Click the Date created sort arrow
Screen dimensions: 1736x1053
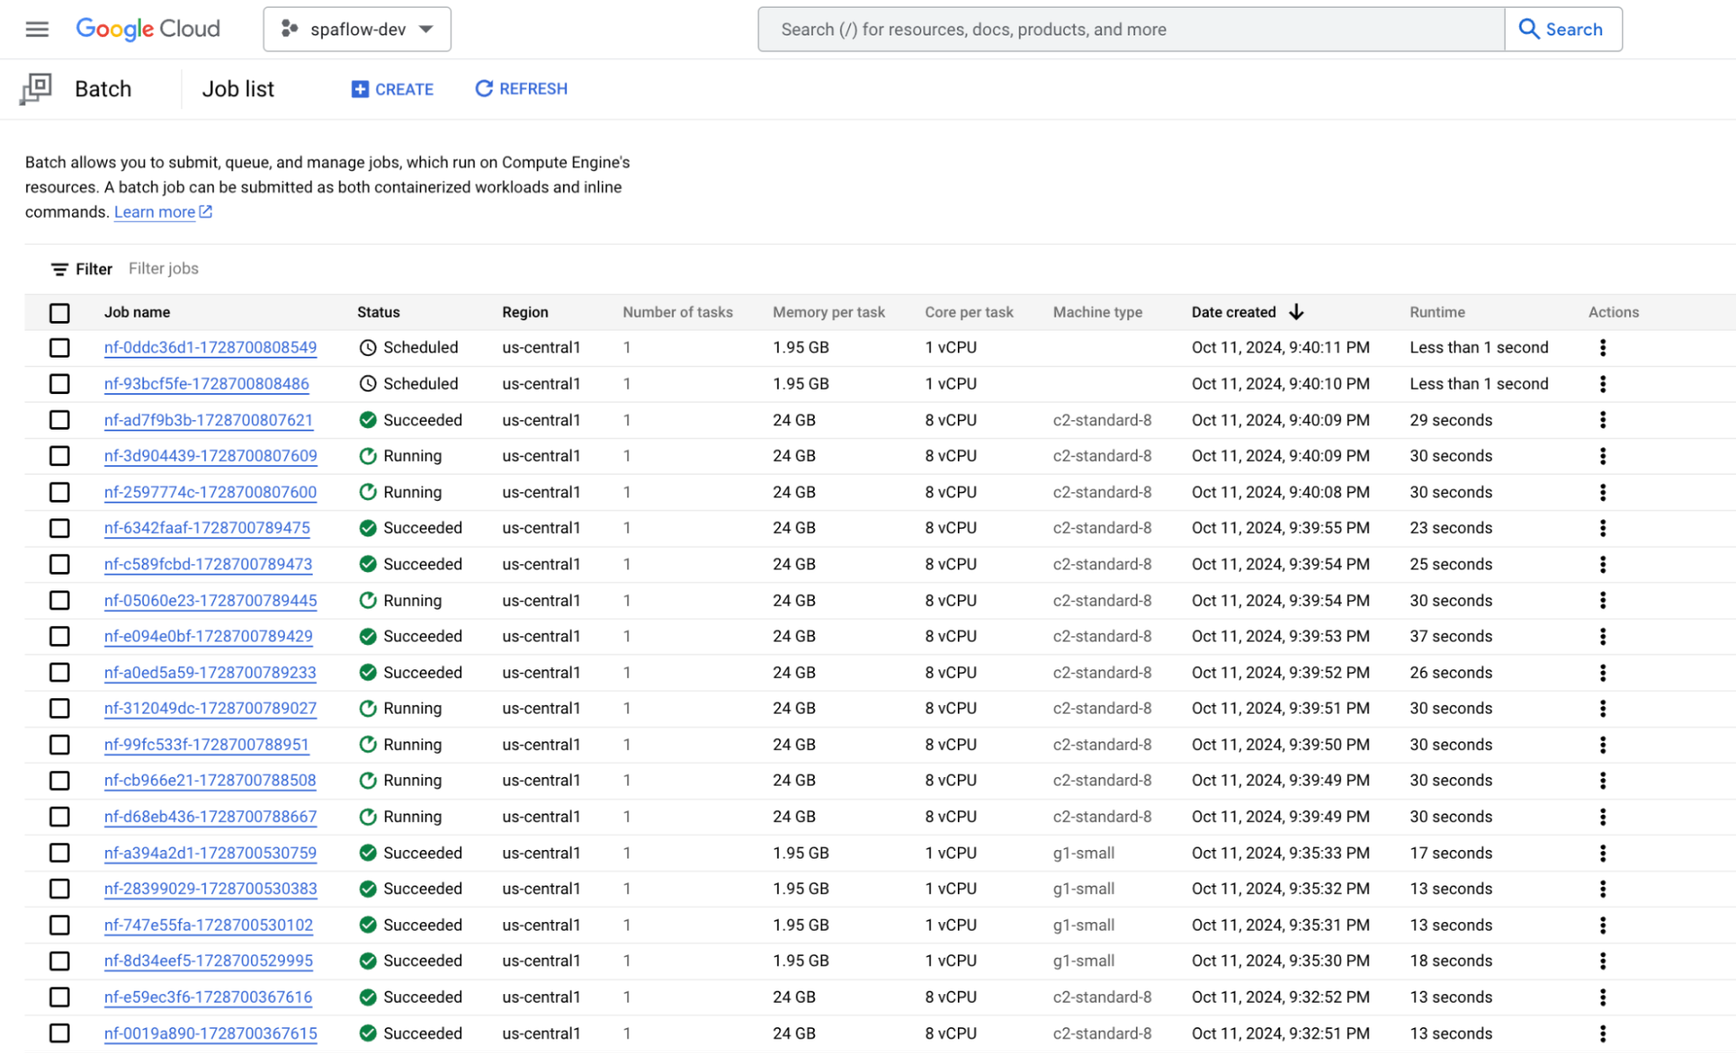pos(1296,312)
